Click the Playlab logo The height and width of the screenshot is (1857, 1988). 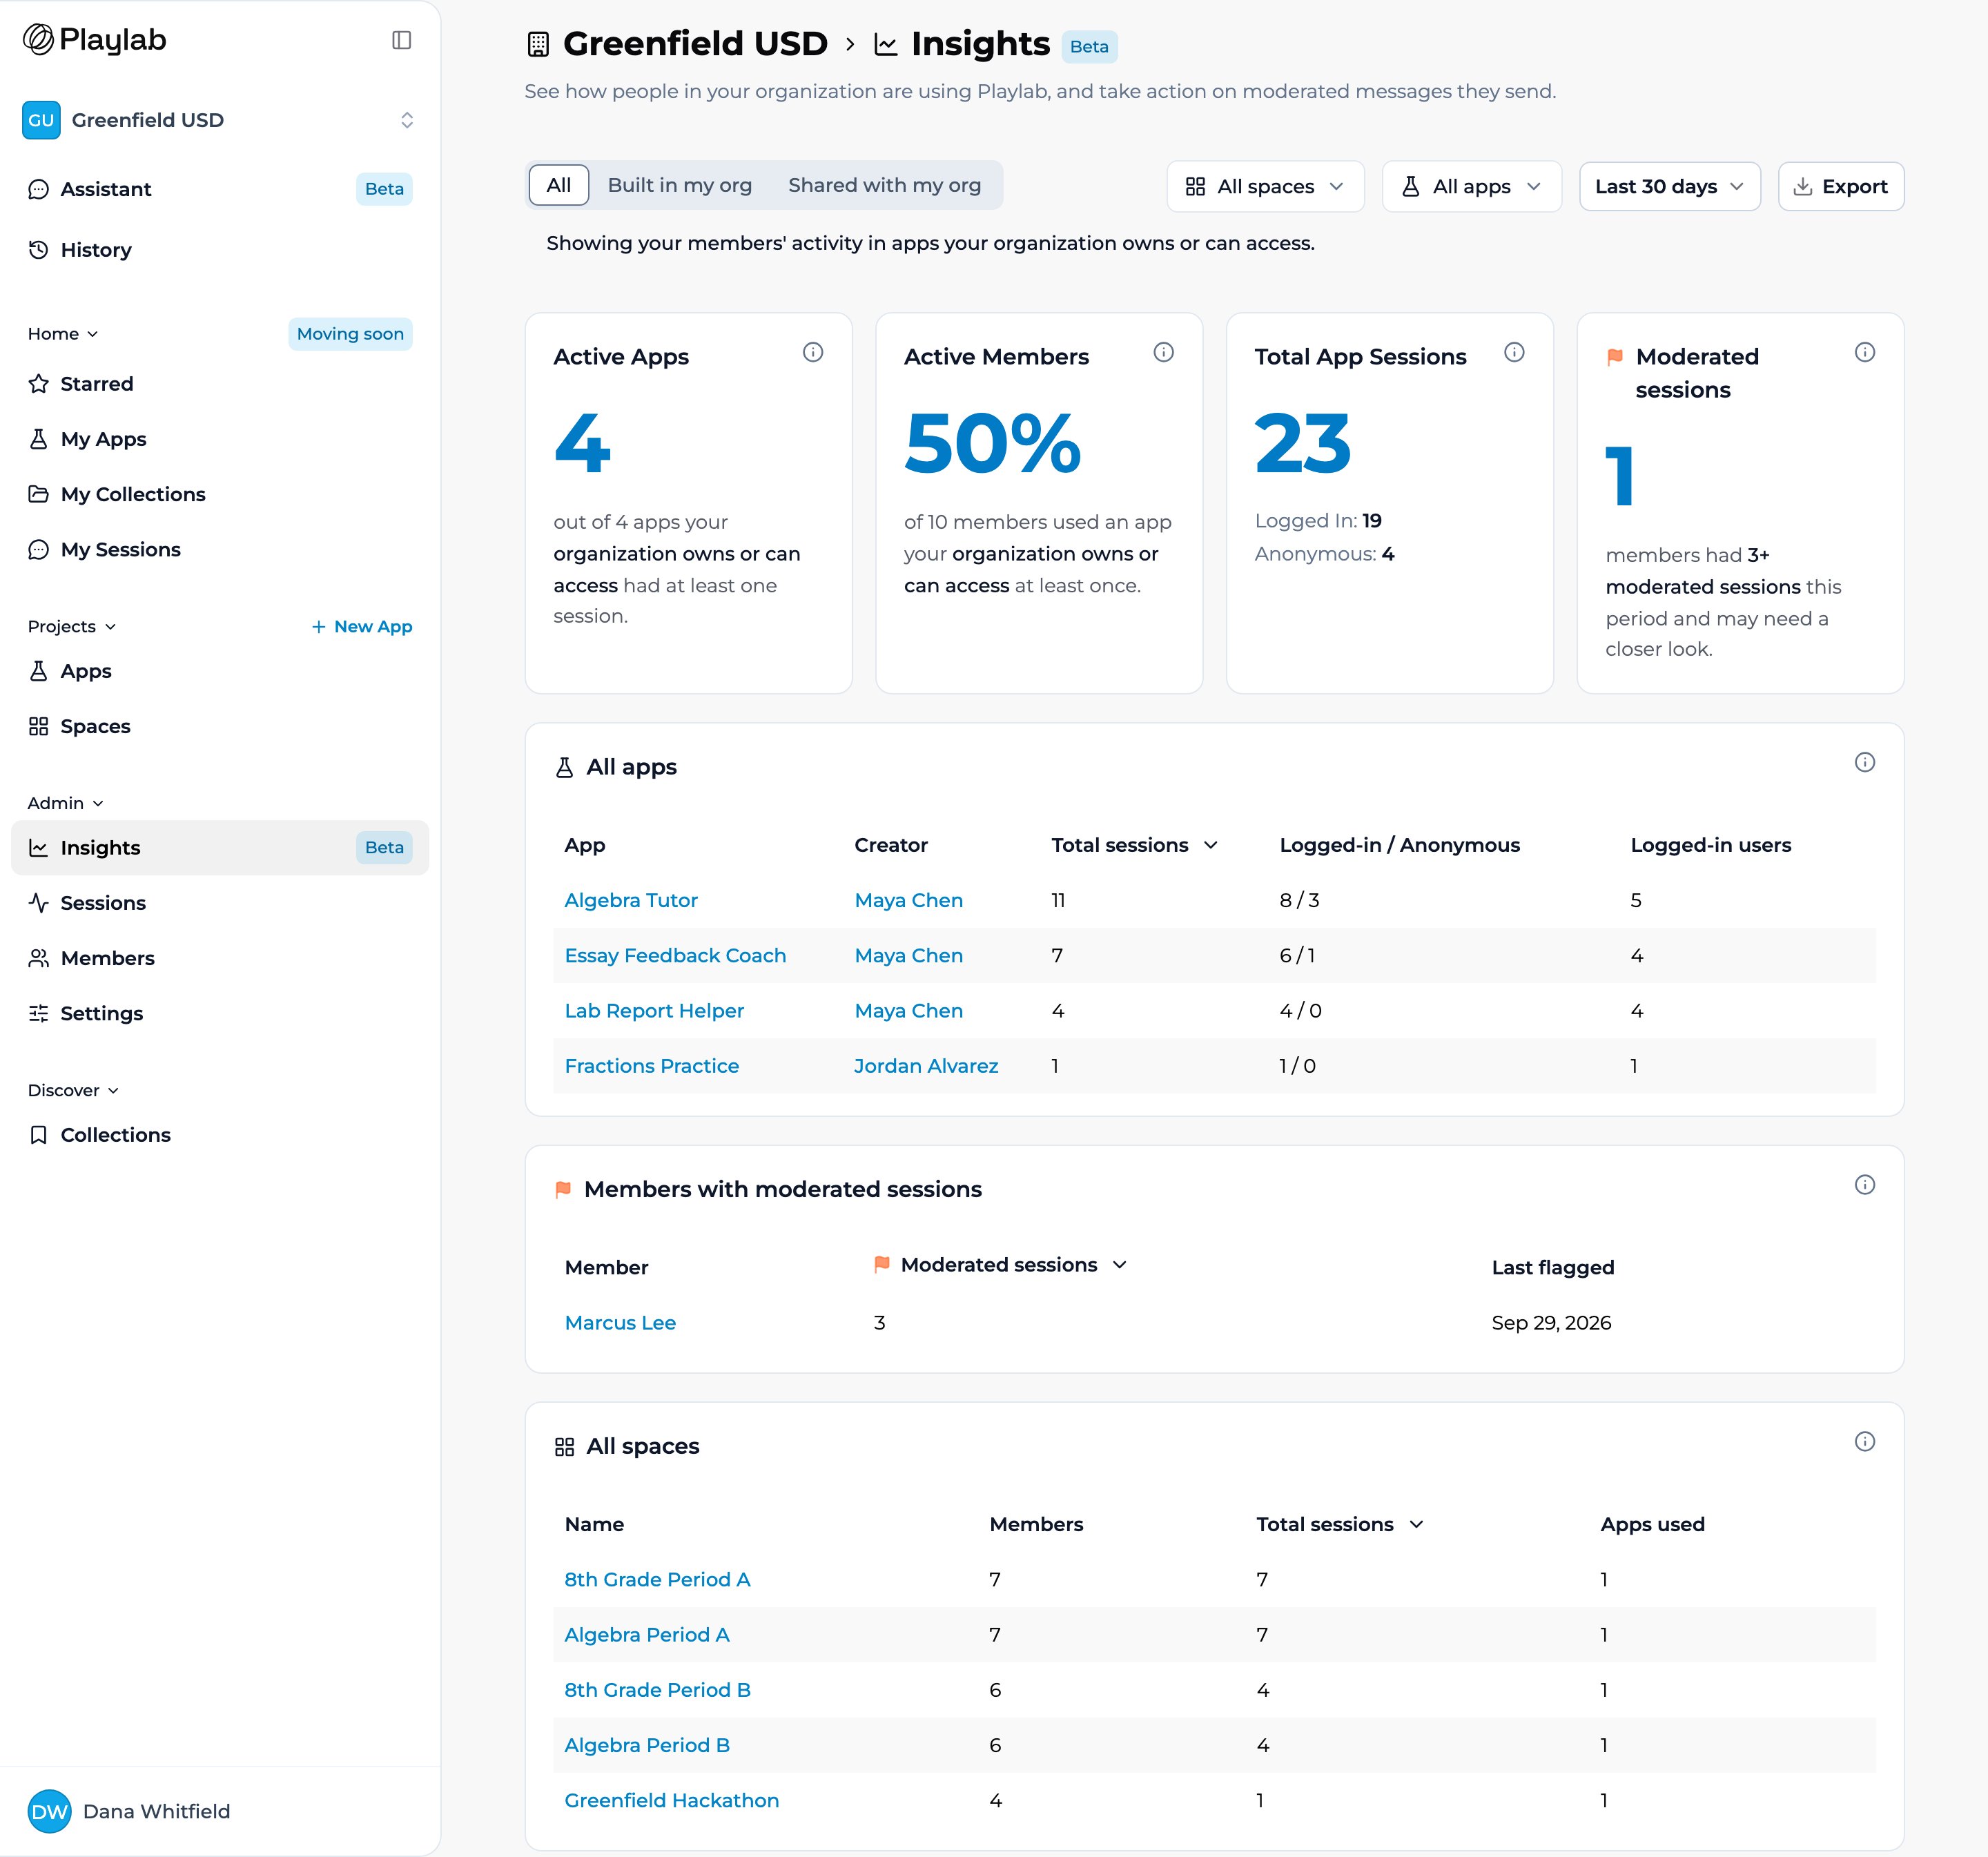click(95, 39)
